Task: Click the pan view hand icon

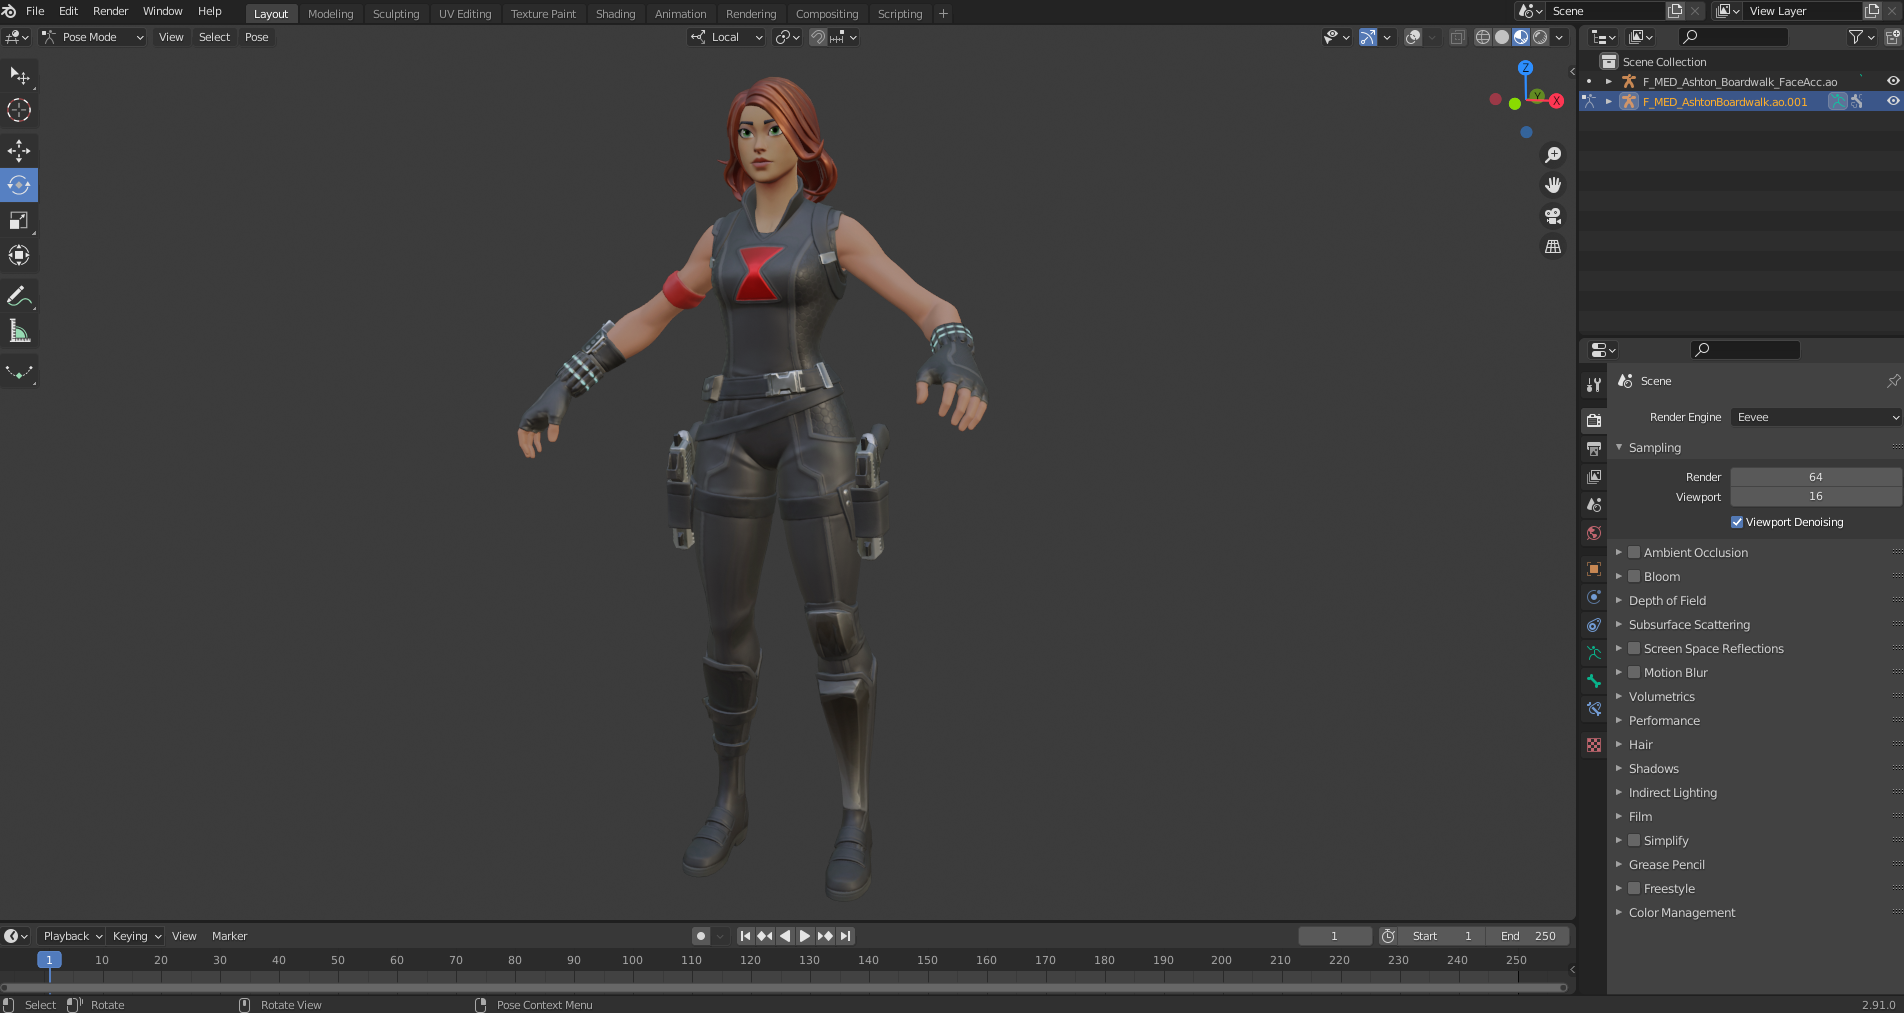Action: click(x=1553, y=185)
